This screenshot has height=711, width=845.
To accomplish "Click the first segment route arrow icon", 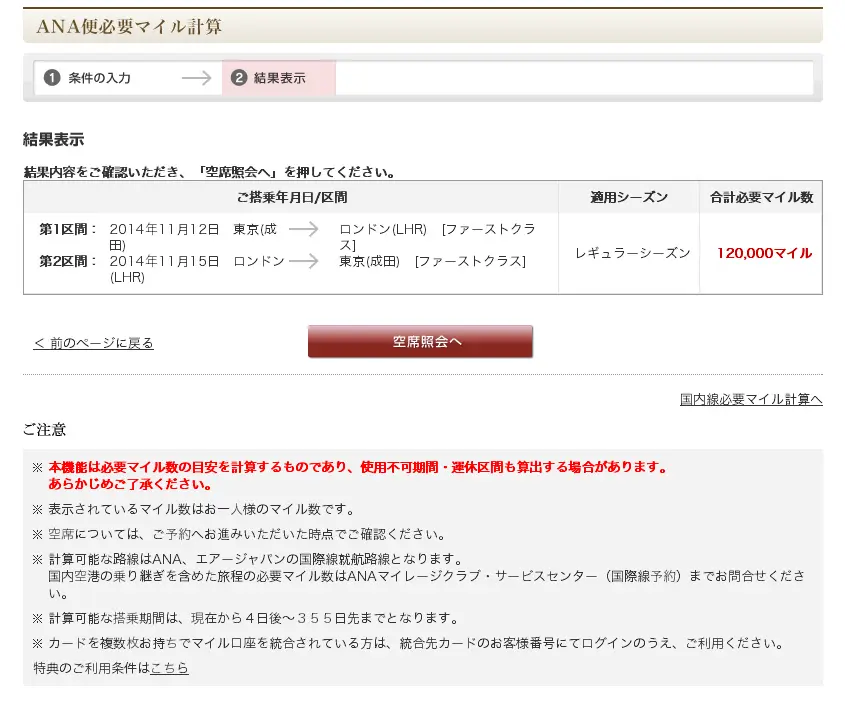I will point(303,229).
